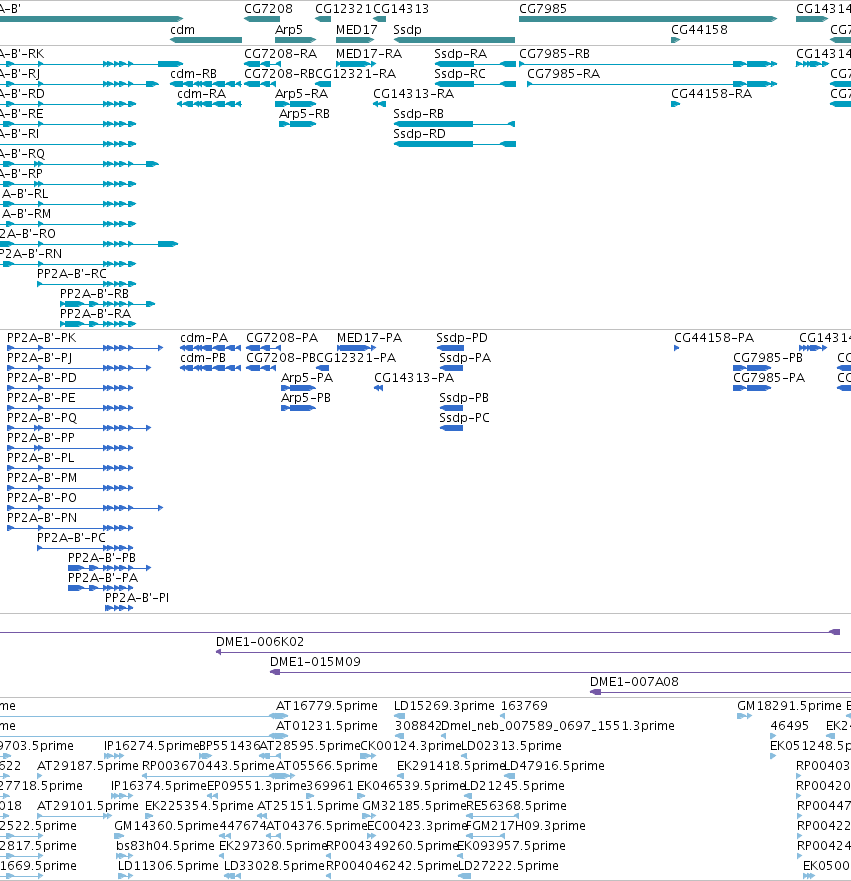
Task: Select transcript CG7208-RA
Action: click(x=262, y=64)
